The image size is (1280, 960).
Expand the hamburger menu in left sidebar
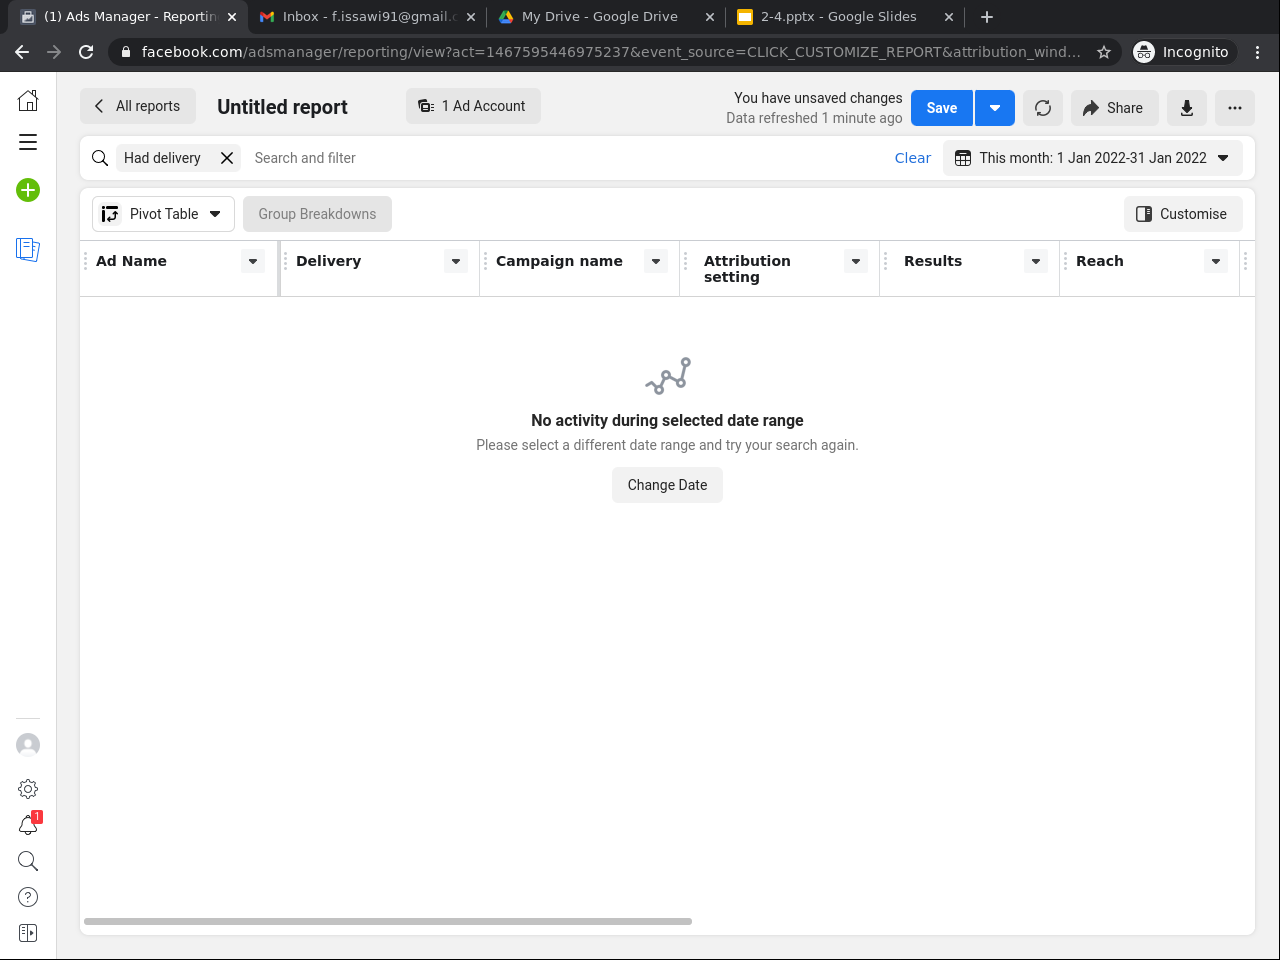pyautogui.click(x=28, y=142)
